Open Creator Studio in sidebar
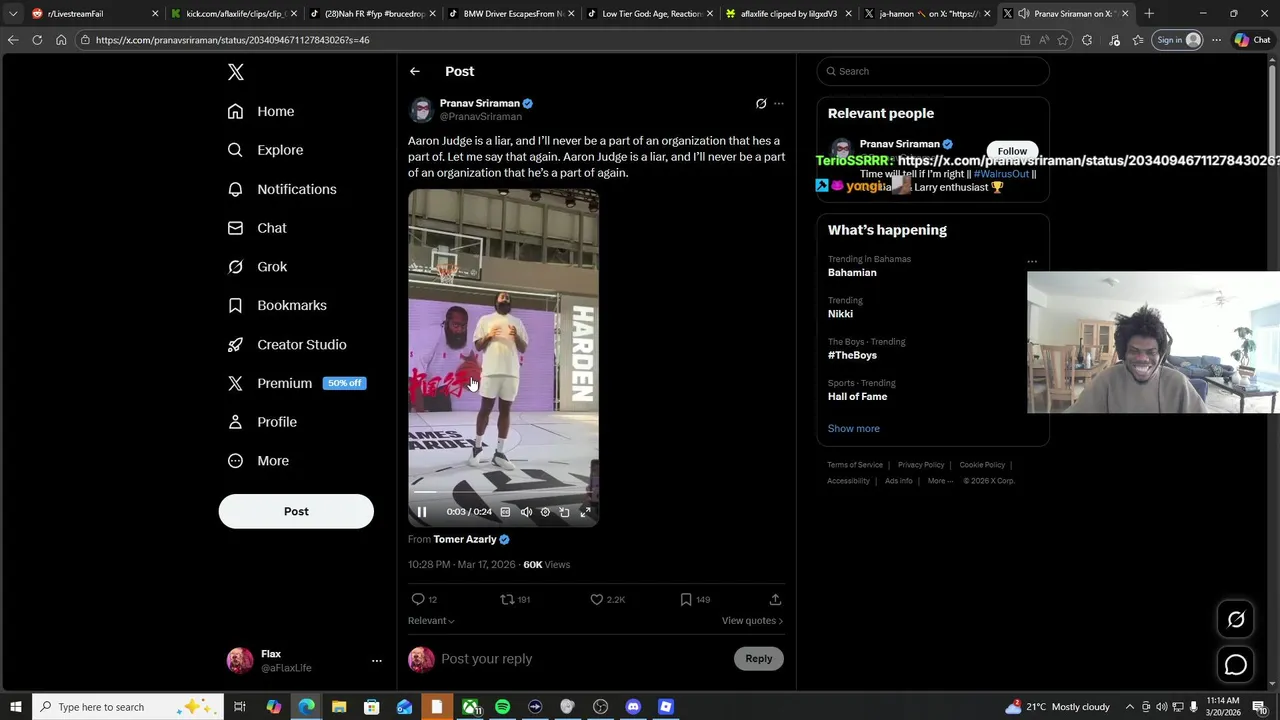This screenshot has height=720, width=1280. 287,344
